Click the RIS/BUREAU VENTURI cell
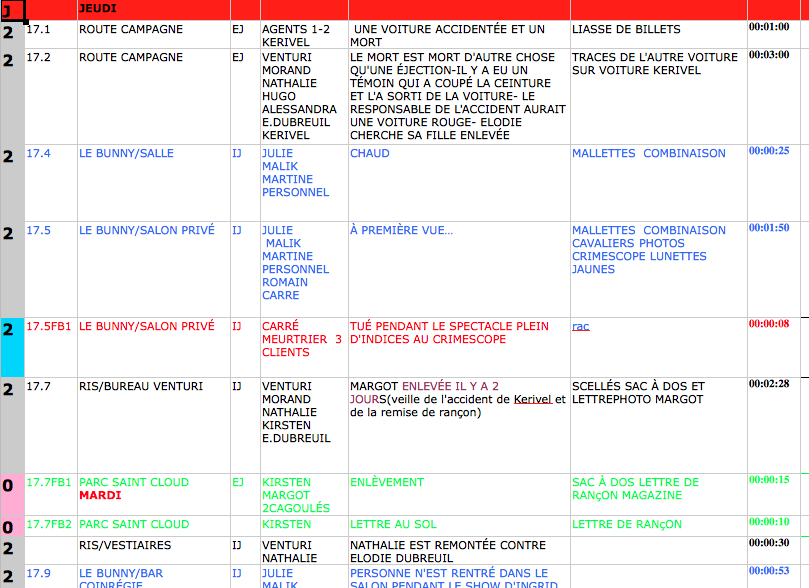The image size is (809, 588). (x=154, y=425)
